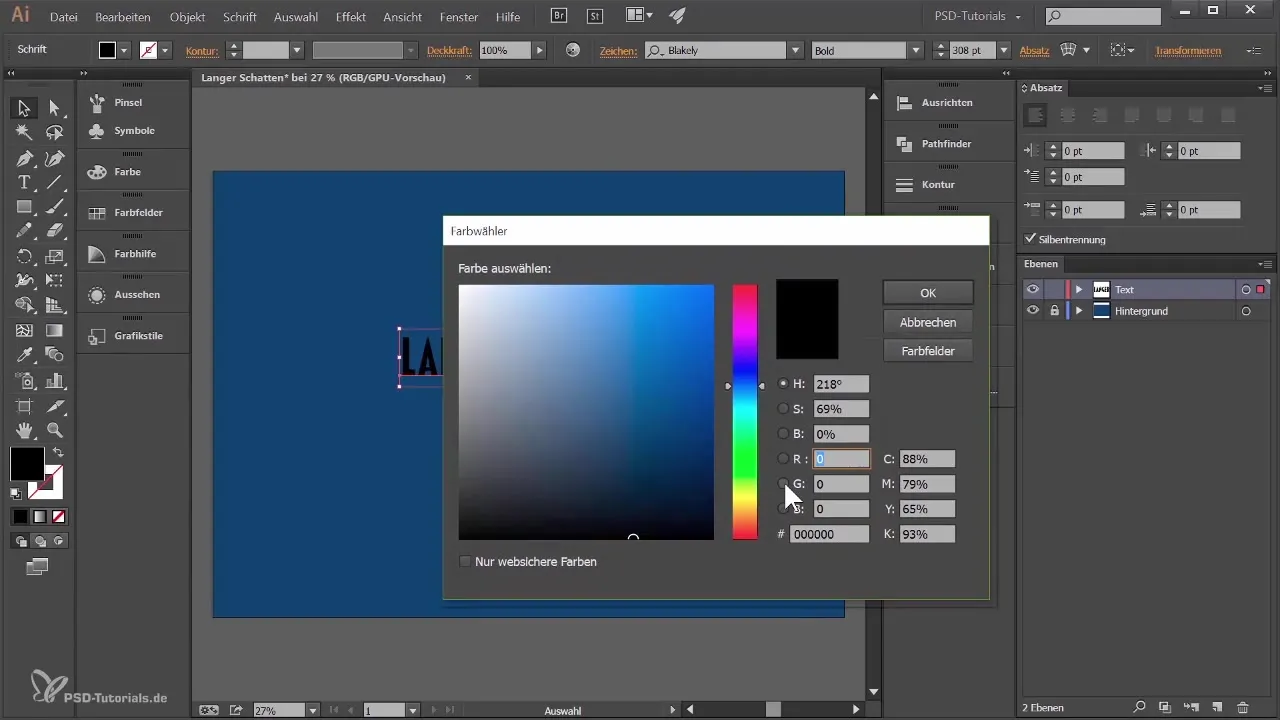1280x720 pixels.
Task: Select the Type tool
Action: click(24, 182)
